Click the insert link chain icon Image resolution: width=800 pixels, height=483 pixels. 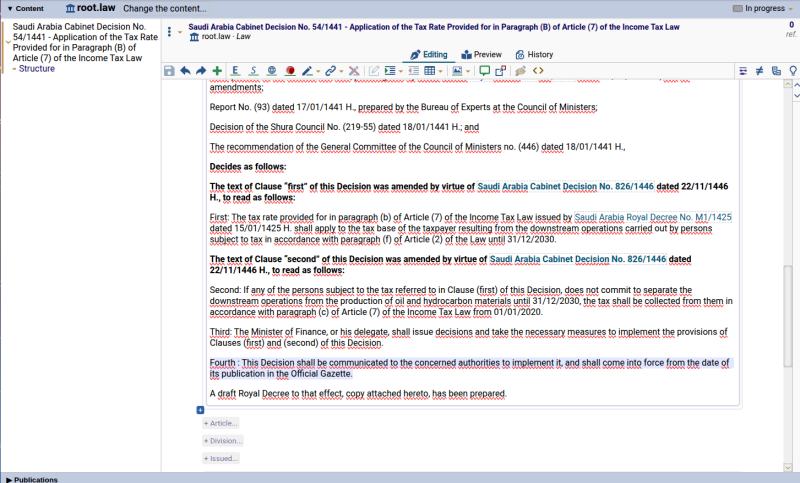331,71
